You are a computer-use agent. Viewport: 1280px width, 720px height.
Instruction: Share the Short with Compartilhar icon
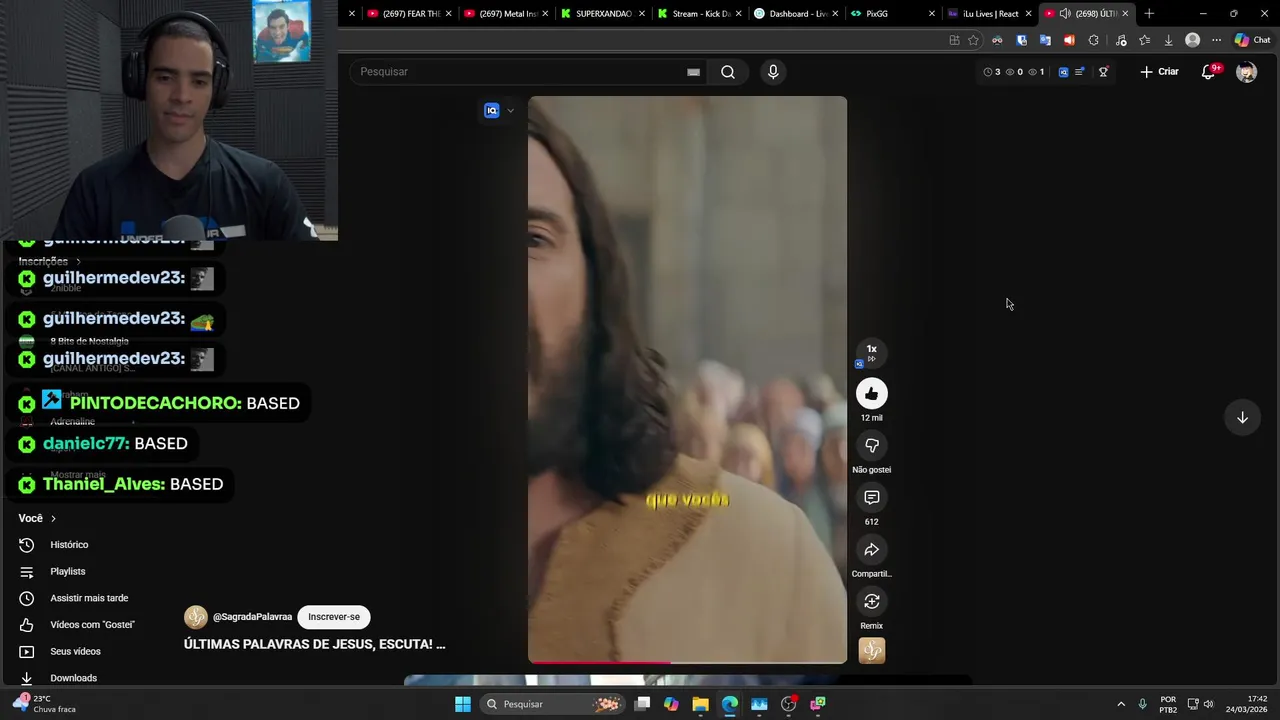click(x=872, y=550)
